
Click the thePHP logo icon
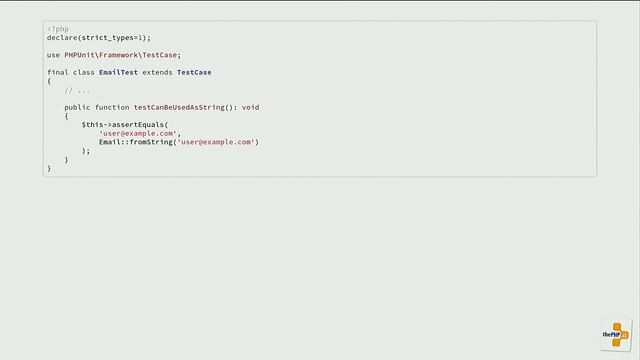(616, 335)
